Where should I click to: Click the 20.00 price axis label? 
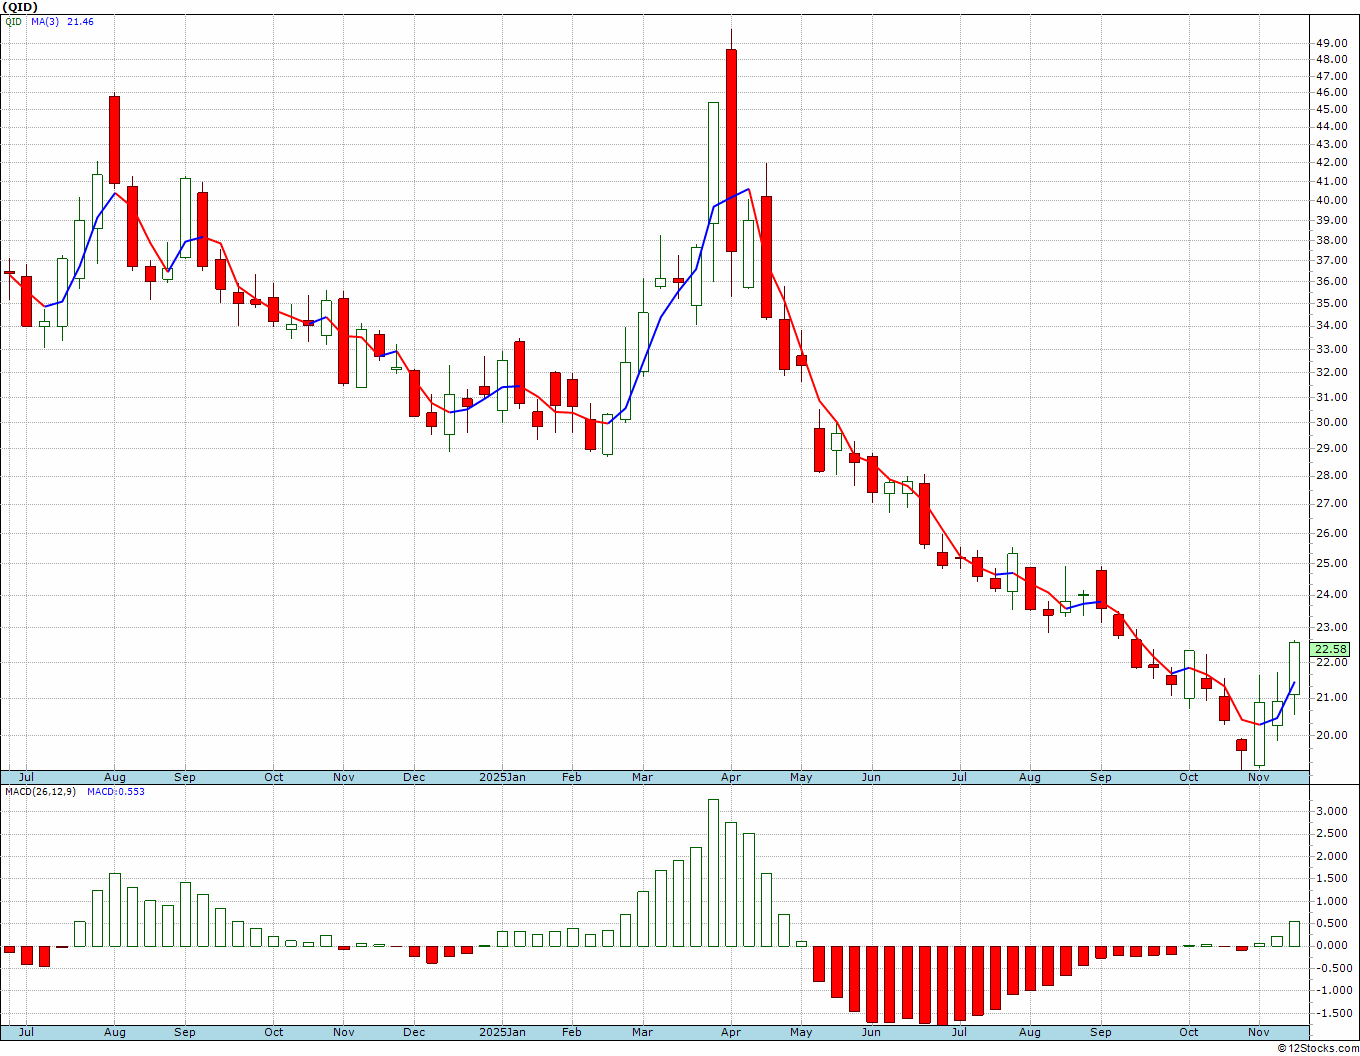tap(1331, 735)
